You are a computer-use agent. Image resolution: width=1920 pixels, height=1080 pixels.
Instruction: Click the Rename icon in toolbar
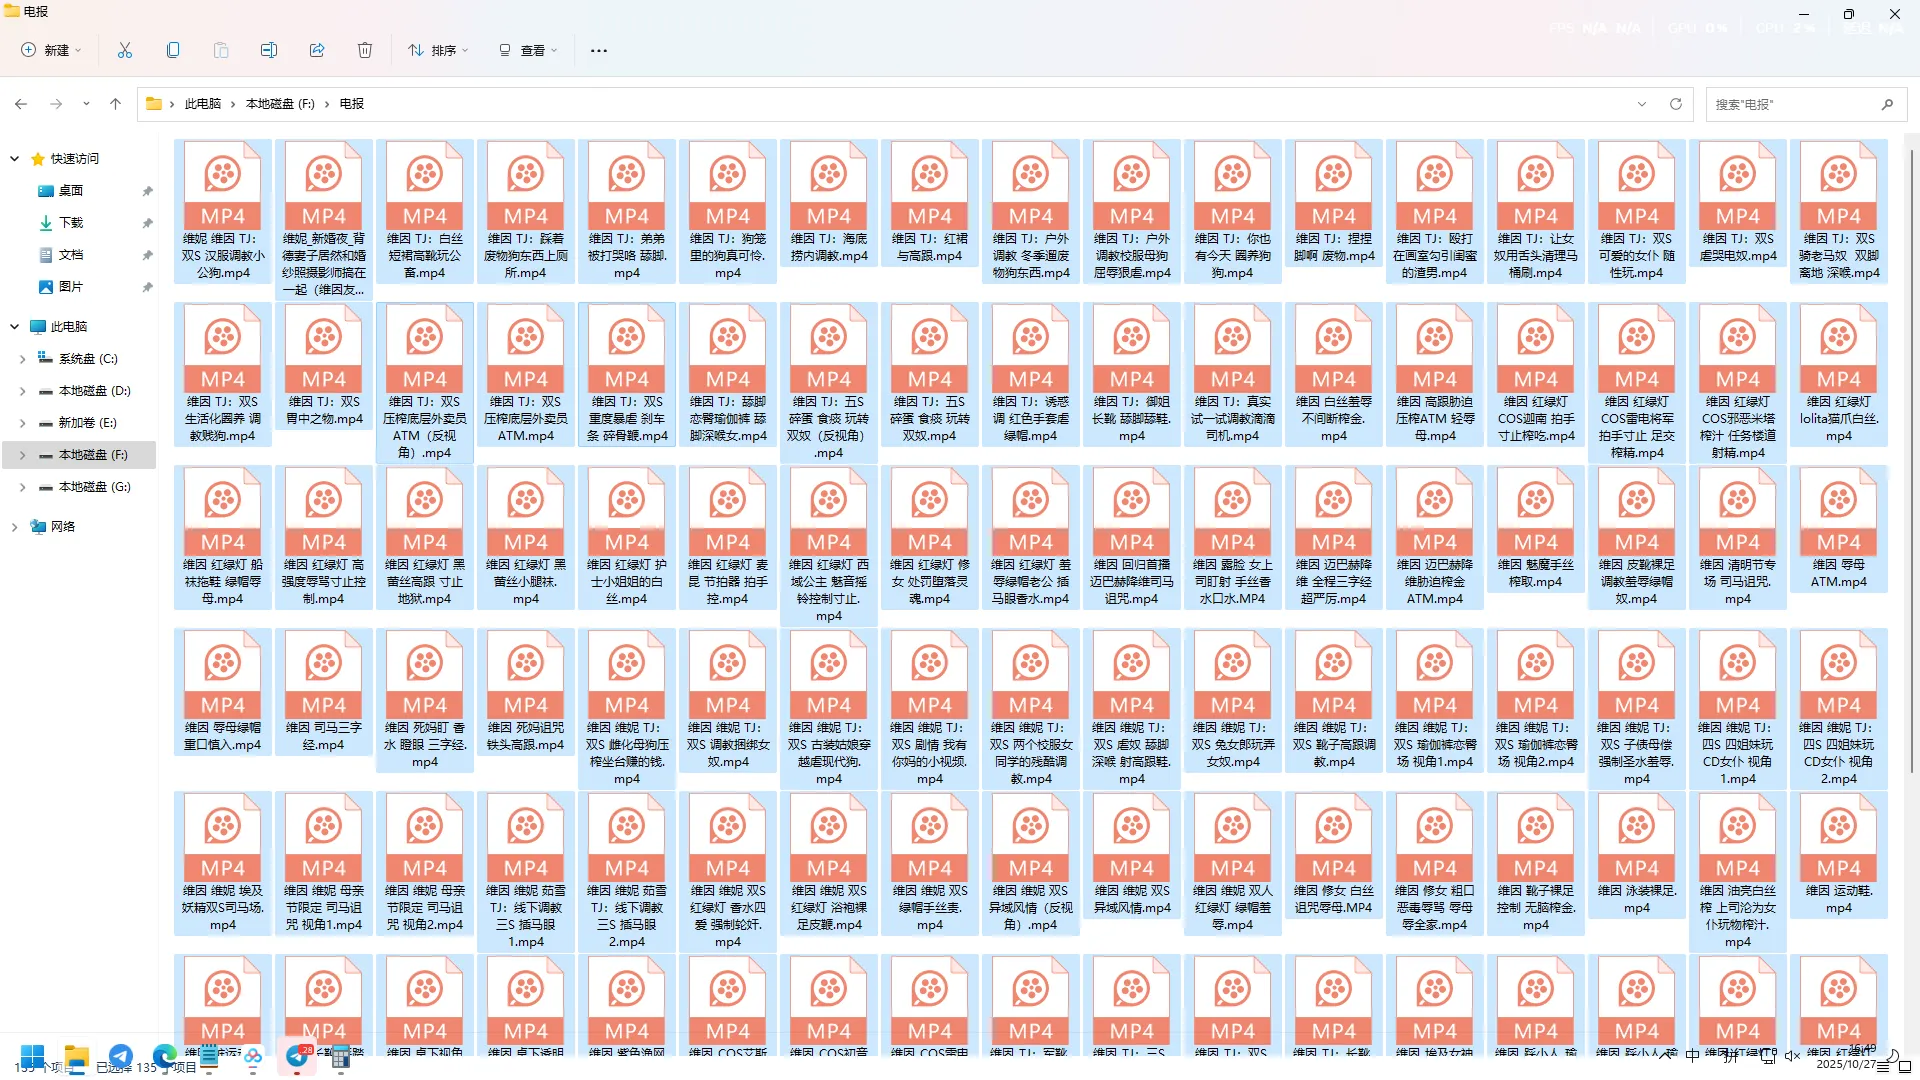269,50
